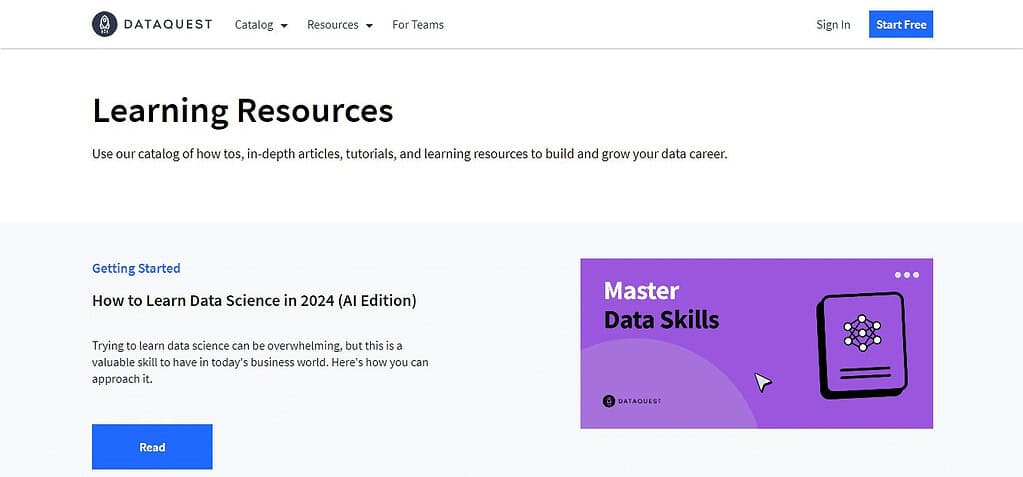Click the paragraph 'Trying to learn data science'

click(x=260, y=362)
